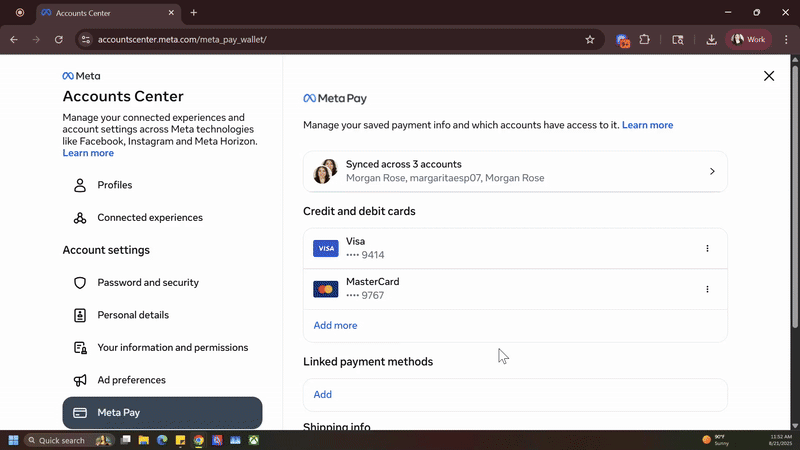This screenshot has height=450, width=800.
Task: Click the Visa card logo icon
Action: 325,248
